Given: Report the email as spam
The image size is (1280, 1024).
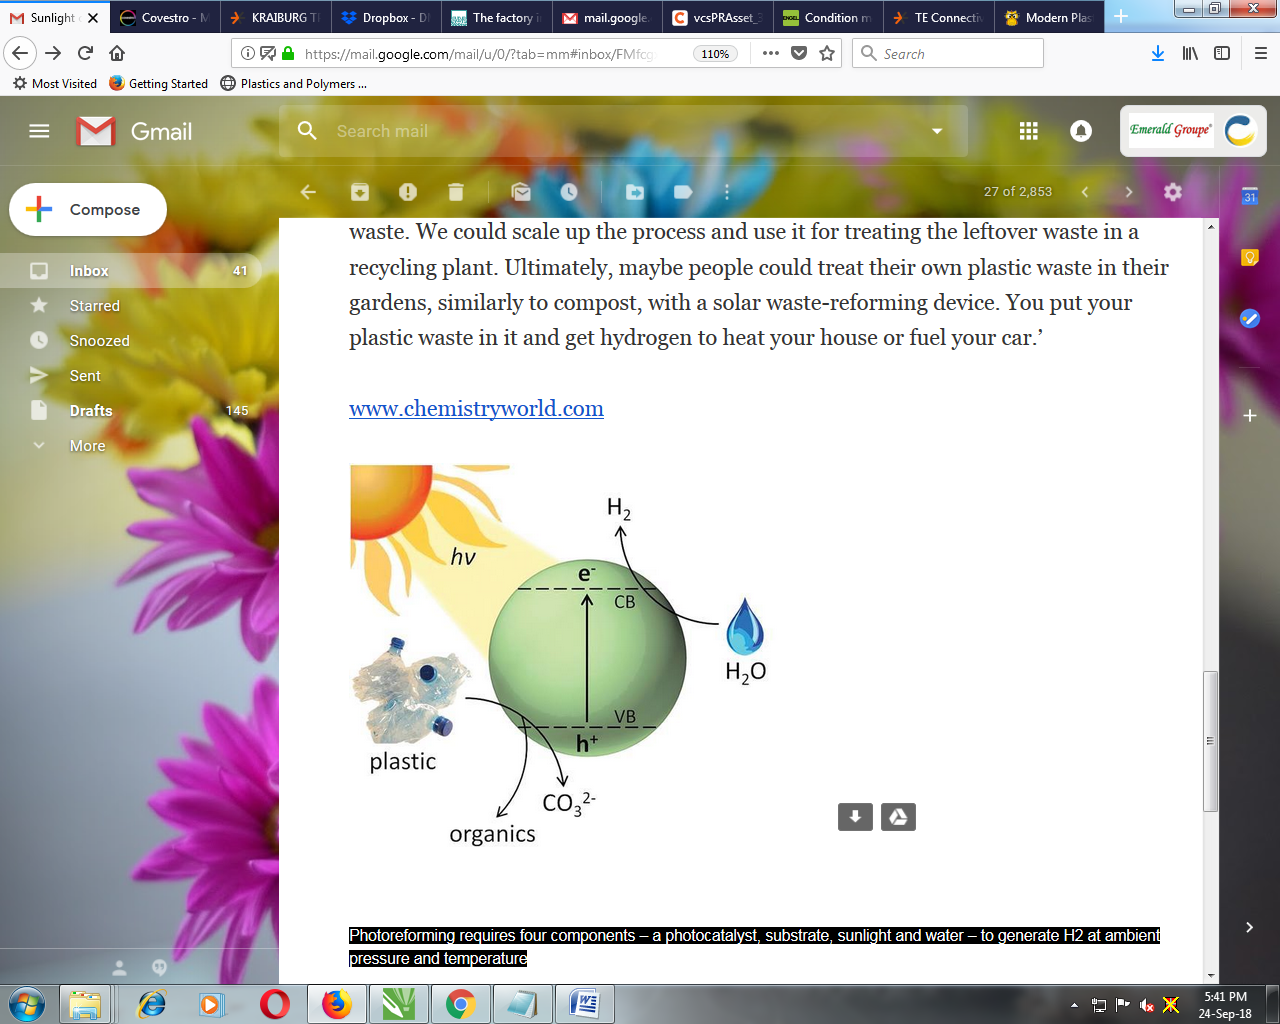Looking at the screenshot, I should [408, 192].
